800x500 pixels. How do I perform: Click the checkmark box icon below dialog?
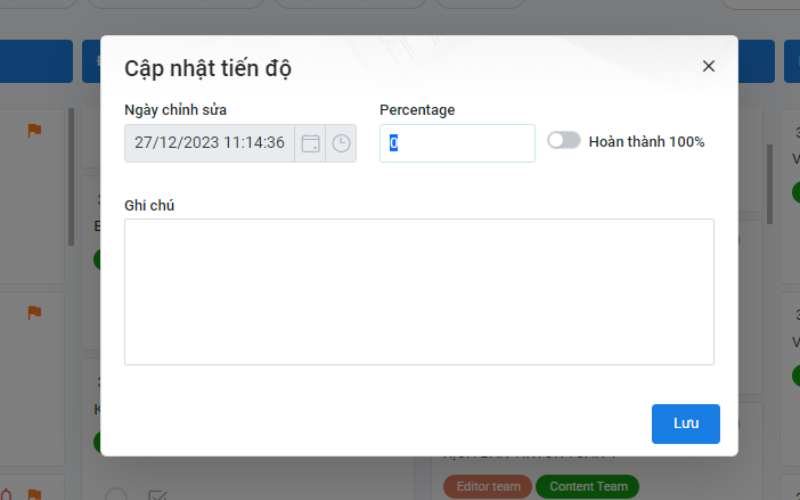157,494
